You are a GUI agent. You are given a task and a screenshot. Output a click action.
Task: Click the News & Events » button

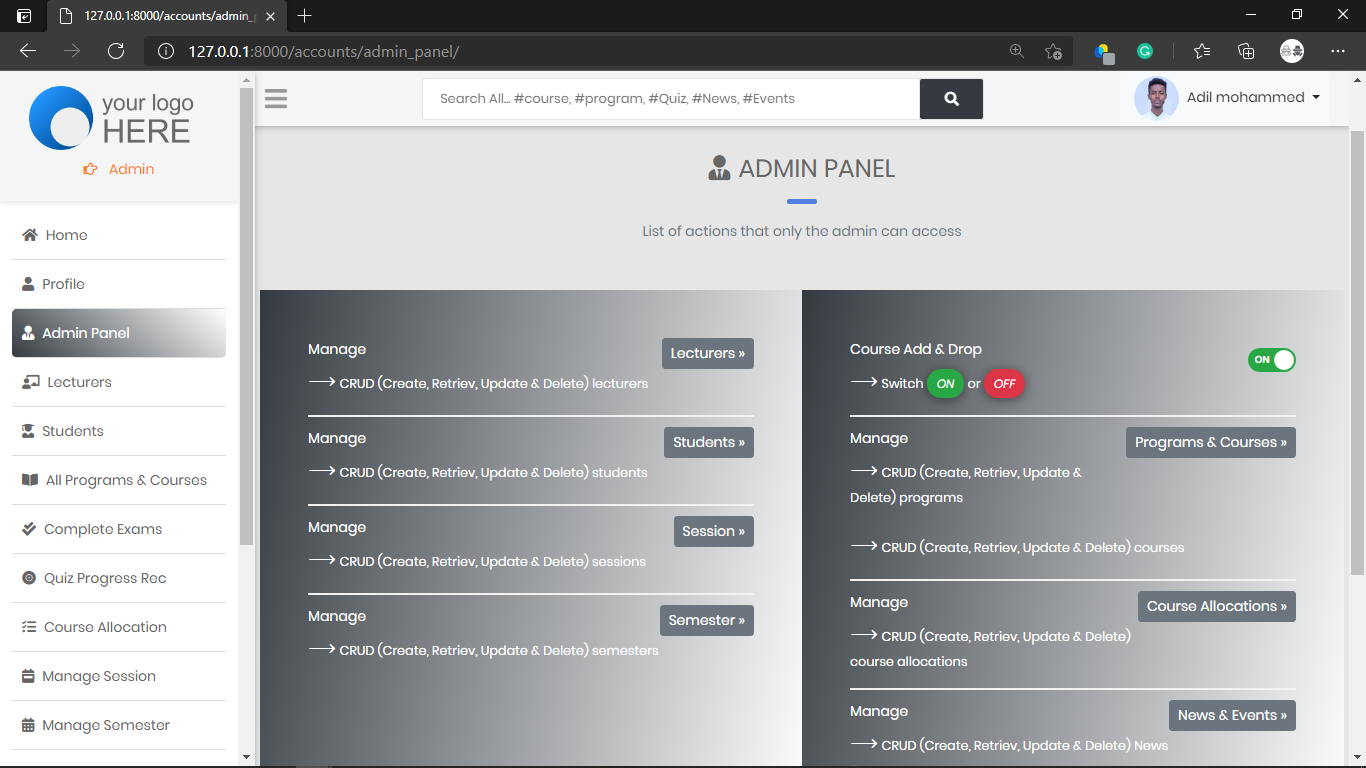pos(1232,715)
